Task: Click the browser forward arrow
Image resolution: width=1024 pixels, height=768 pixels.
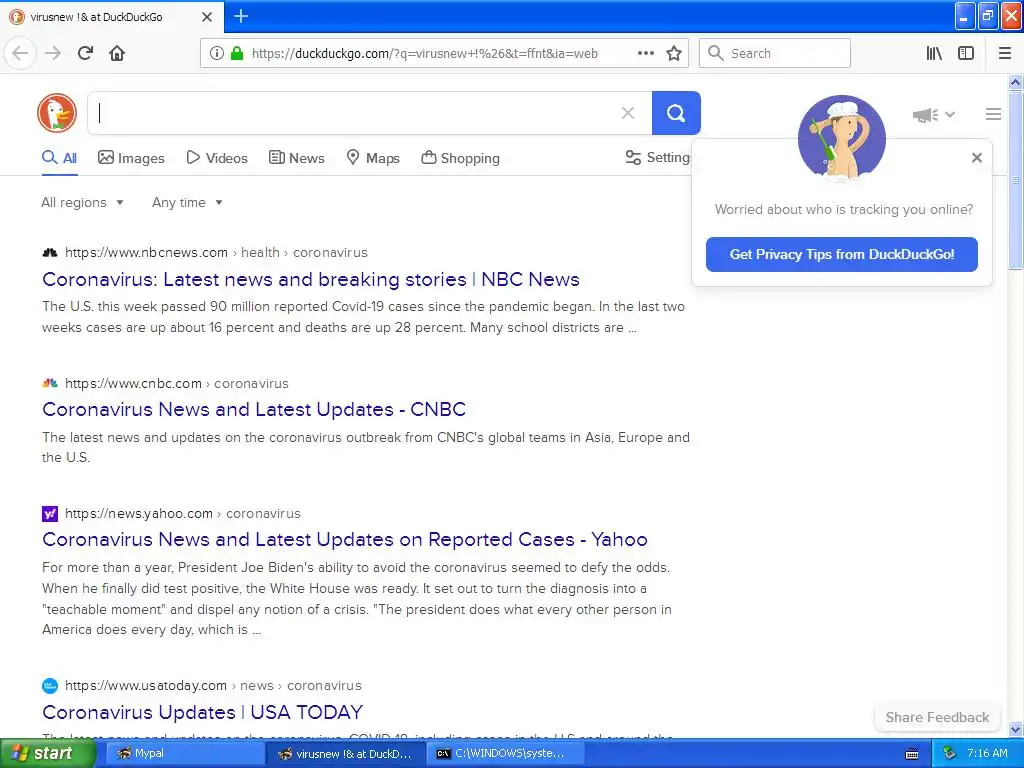Action: [53, 53]
